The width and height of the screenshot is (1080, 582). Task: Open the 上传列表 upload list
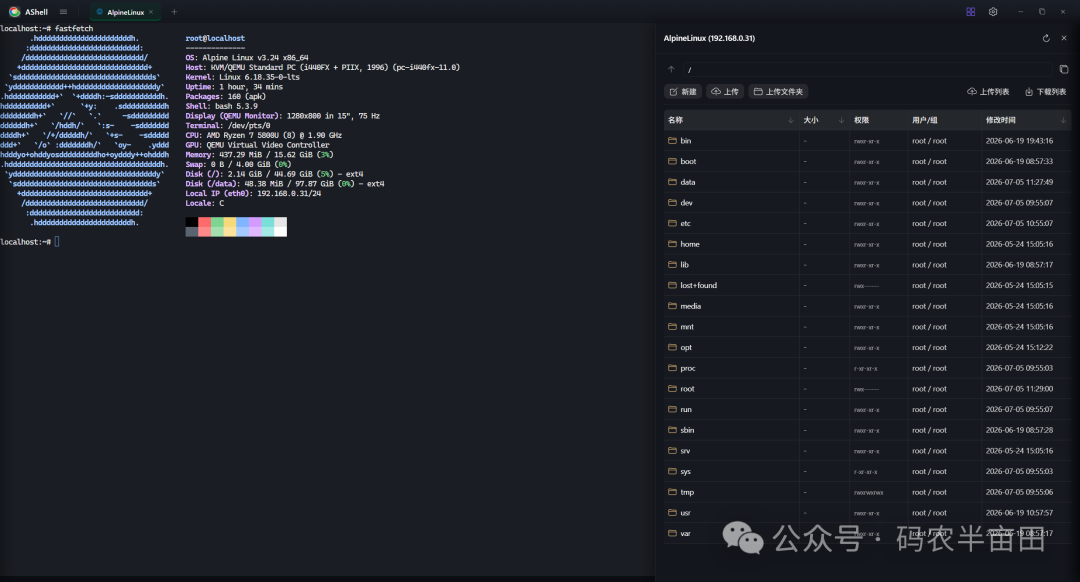(x=988, y=92)
